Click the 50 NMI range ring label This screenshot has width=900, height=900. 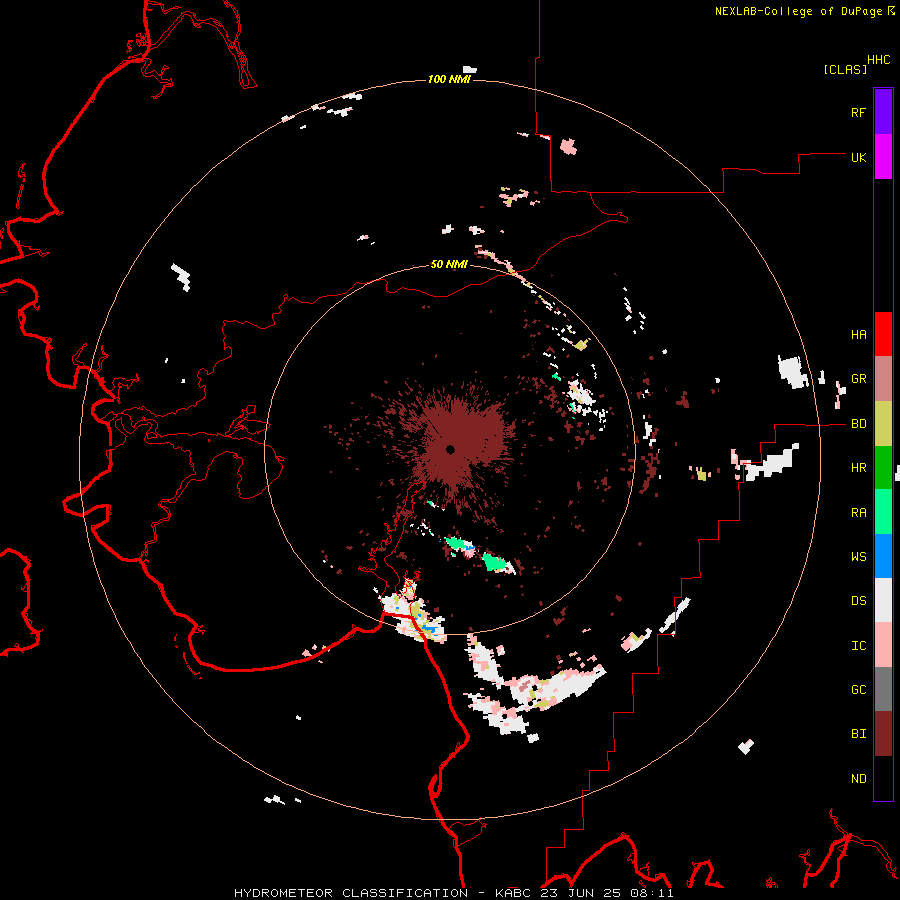click(449, 264)
